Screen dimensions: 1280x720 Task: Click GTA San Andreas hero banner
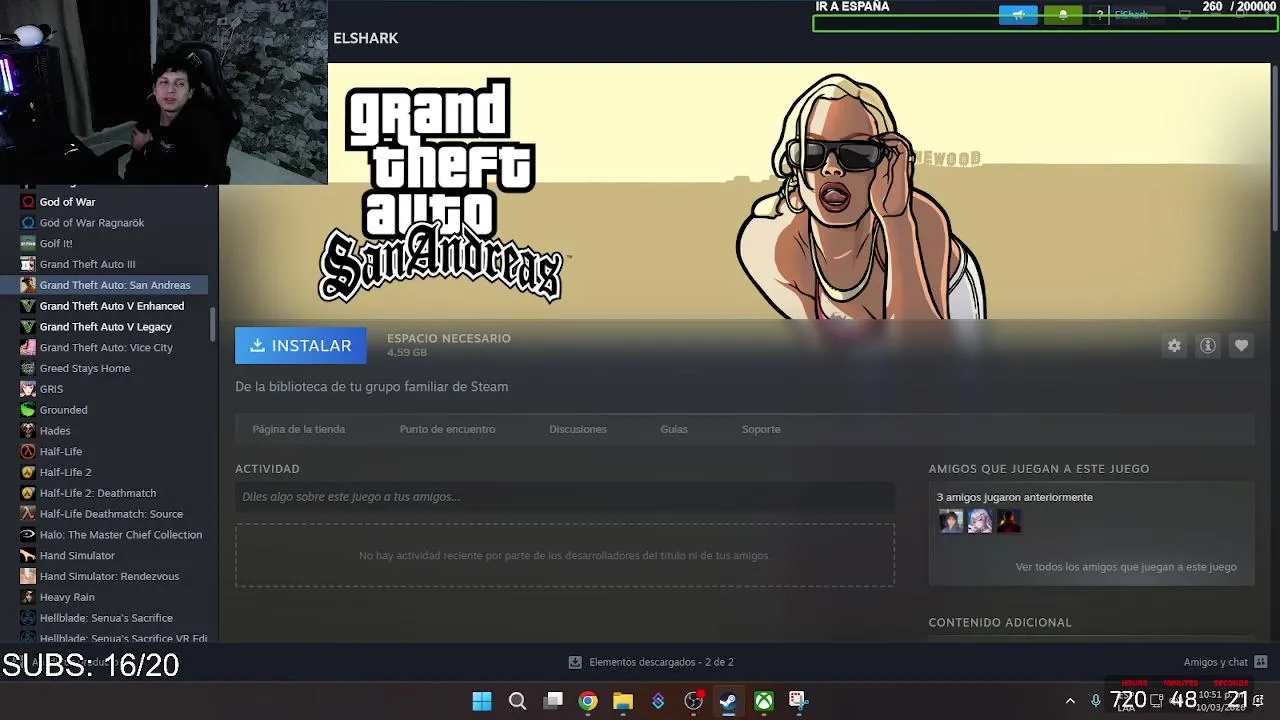click(745, 191)
